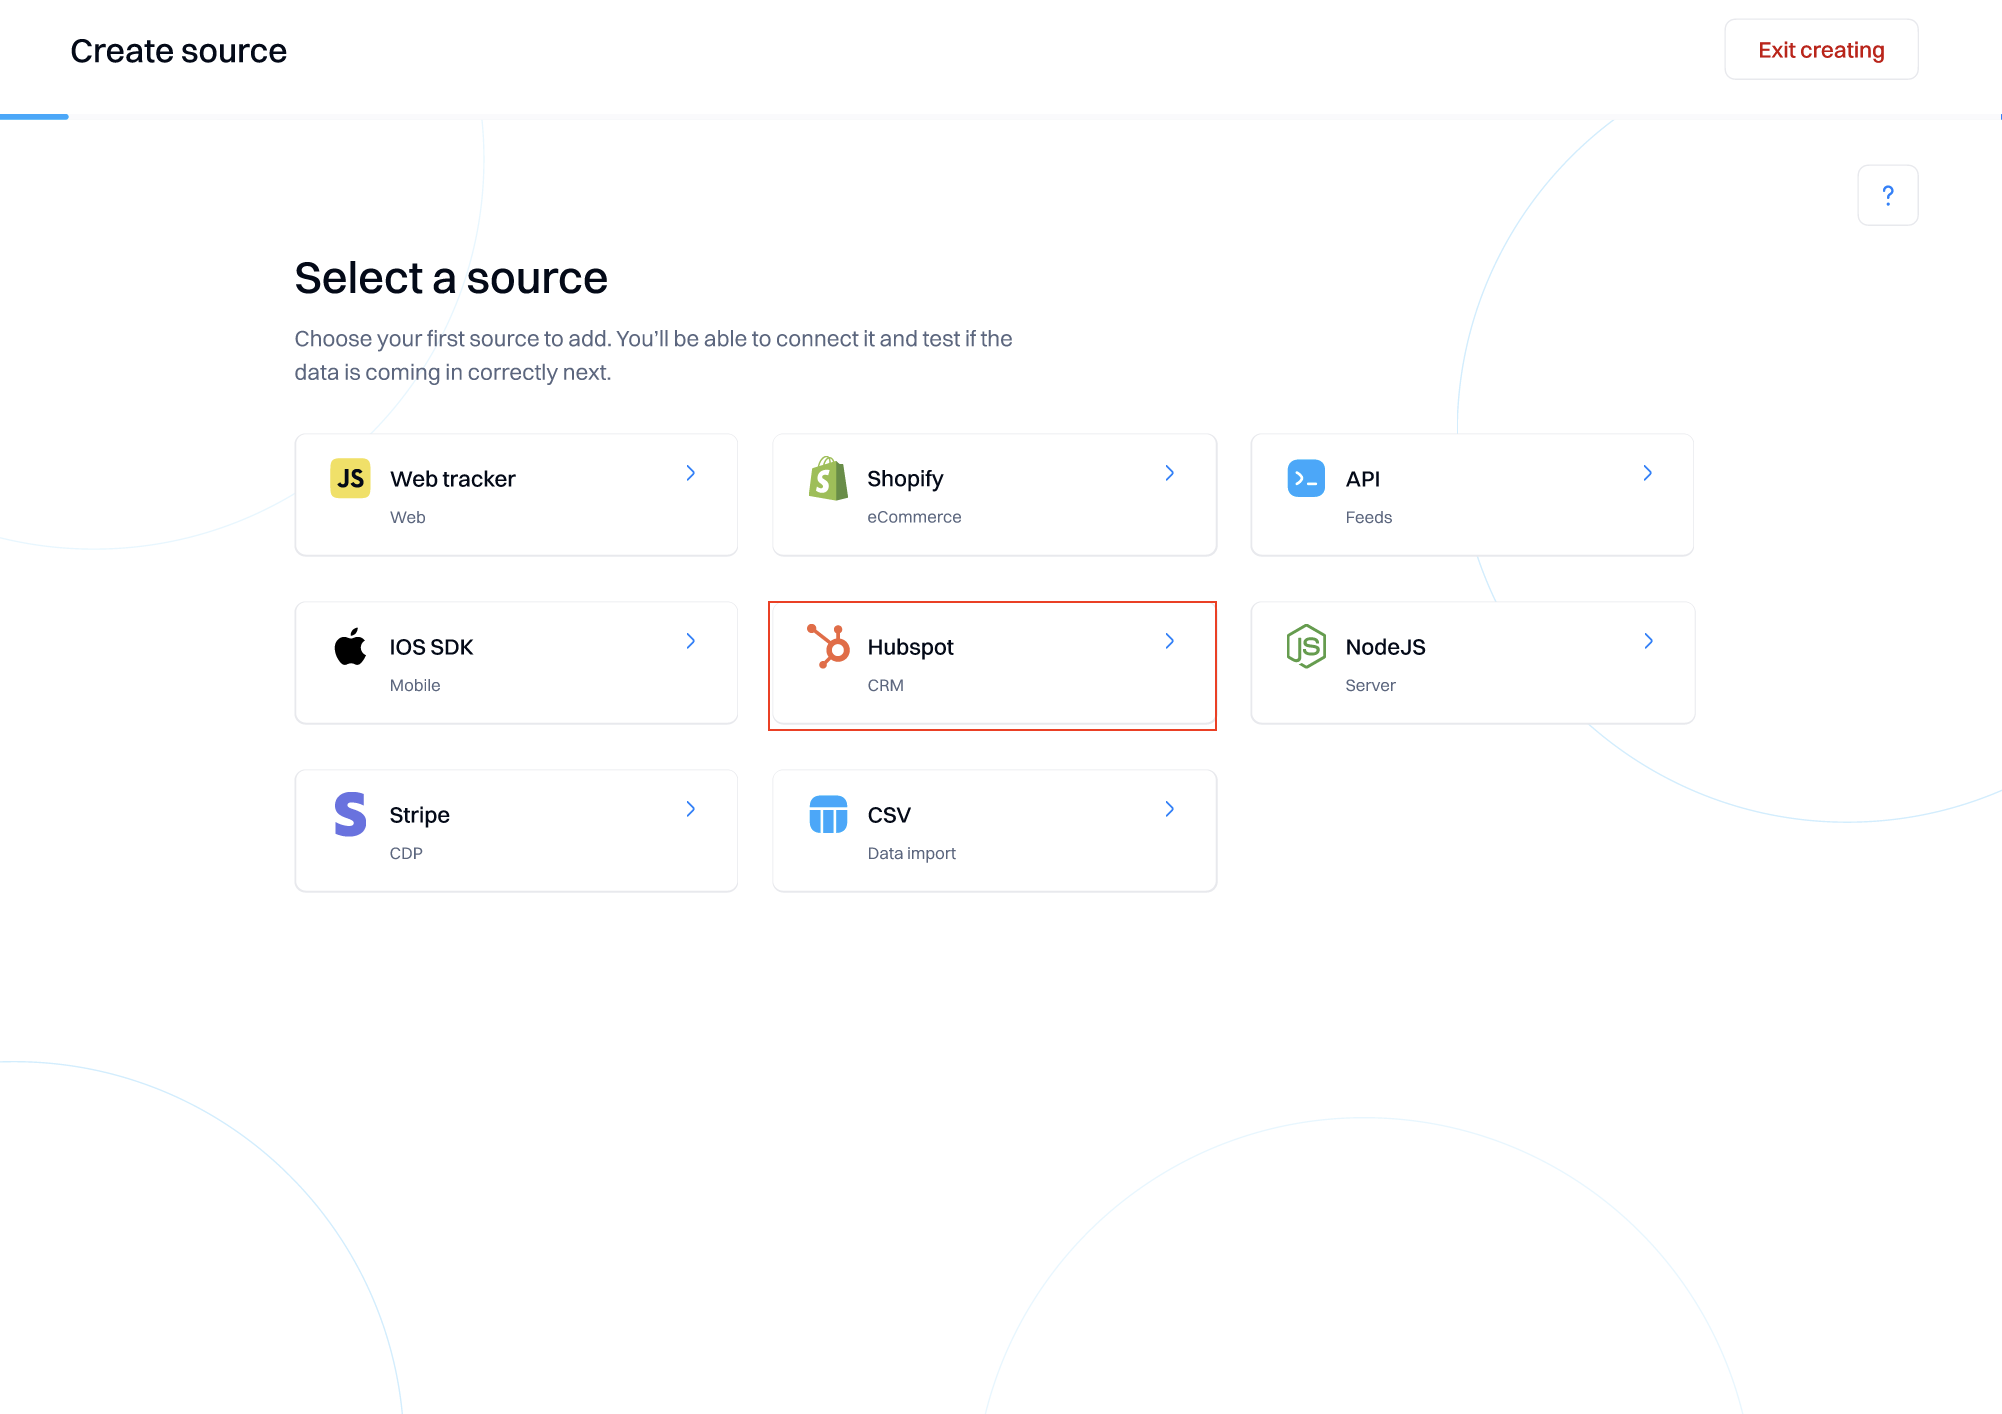The height and width of the screenshot is (1414, 2002).
Task: Click the green Shopify bag icon
Action: click(828, 479)
